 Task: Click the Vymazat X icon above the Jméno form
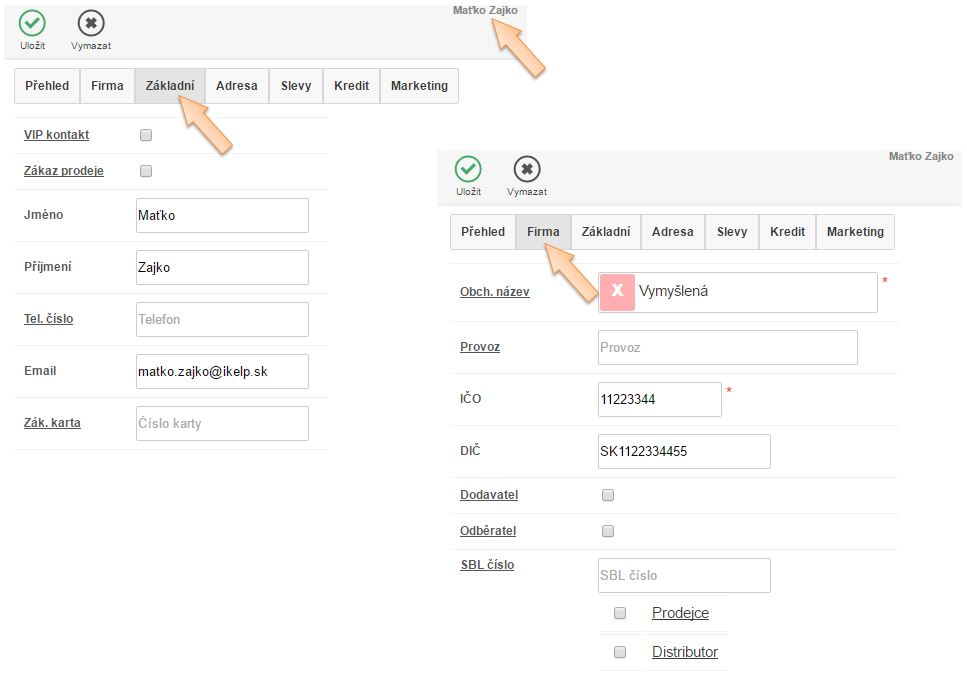[x=91, y=24]
